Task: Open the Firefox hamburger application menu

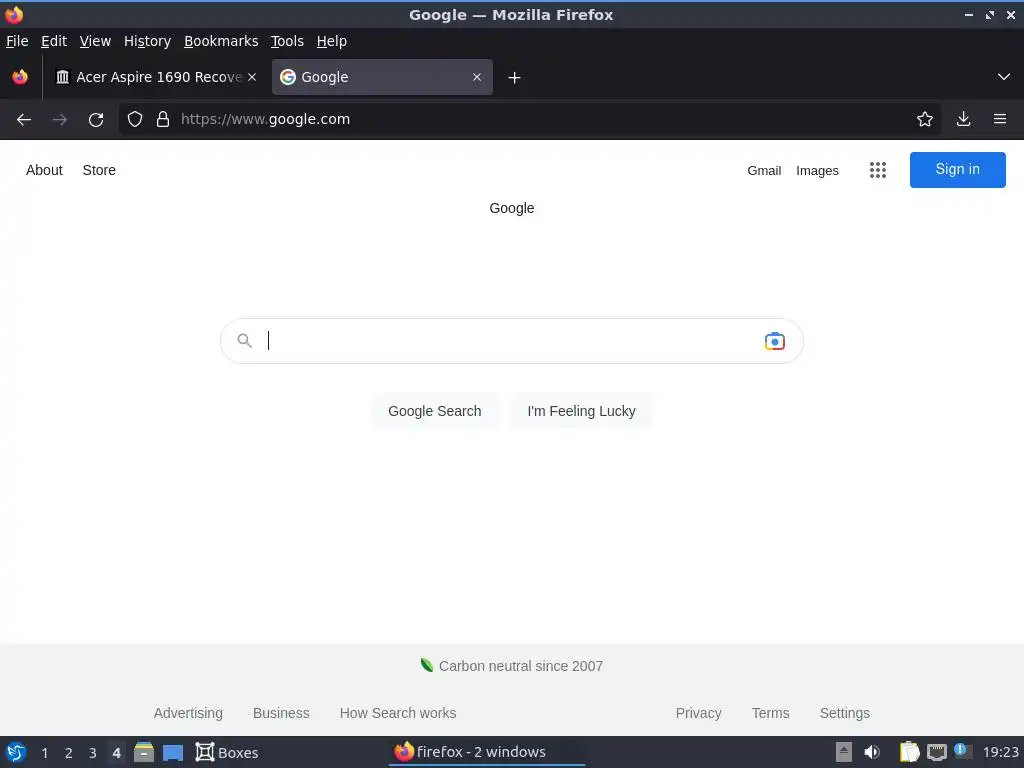Action: click(1000, 119)
